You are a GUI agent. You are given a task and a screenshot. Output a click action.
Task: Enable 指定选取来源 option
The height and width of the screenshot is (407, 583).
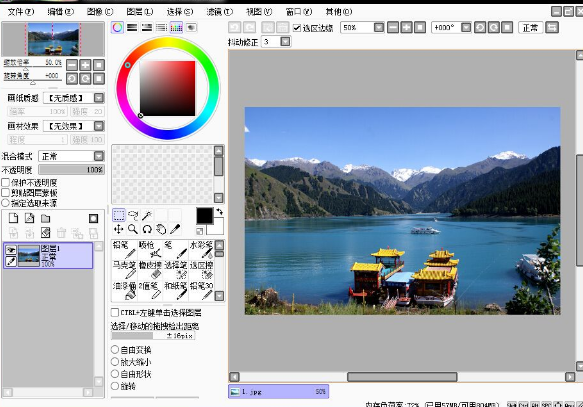pos(6,203)
